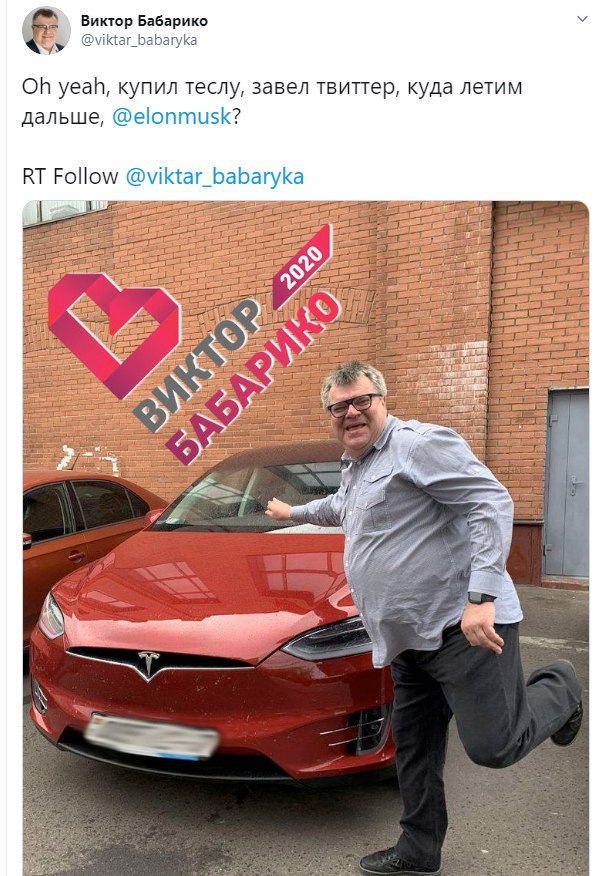Click the Tesla emblem on the car's front

(149, 664)
